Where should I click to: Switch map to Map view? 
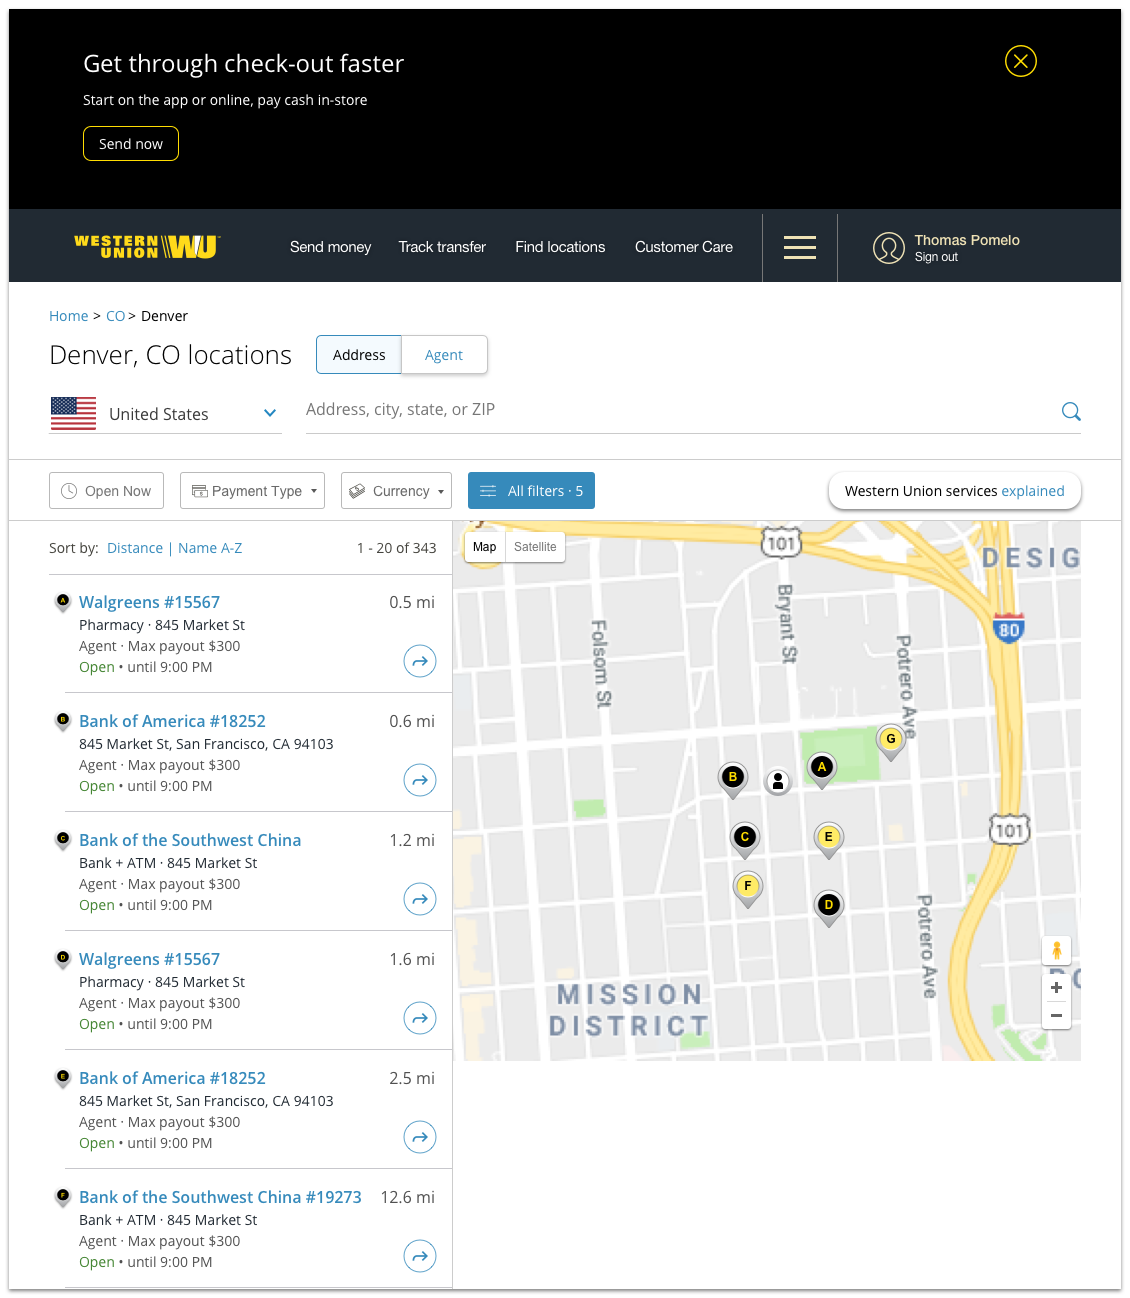point(485,547)
